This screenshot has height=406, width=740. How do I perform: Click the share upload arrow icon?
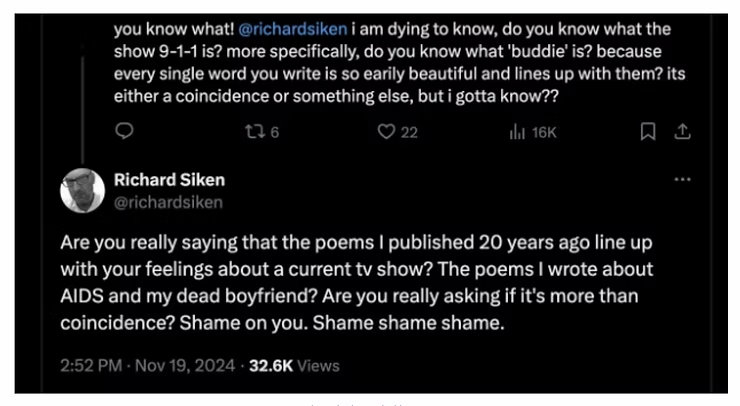point(683,131)
